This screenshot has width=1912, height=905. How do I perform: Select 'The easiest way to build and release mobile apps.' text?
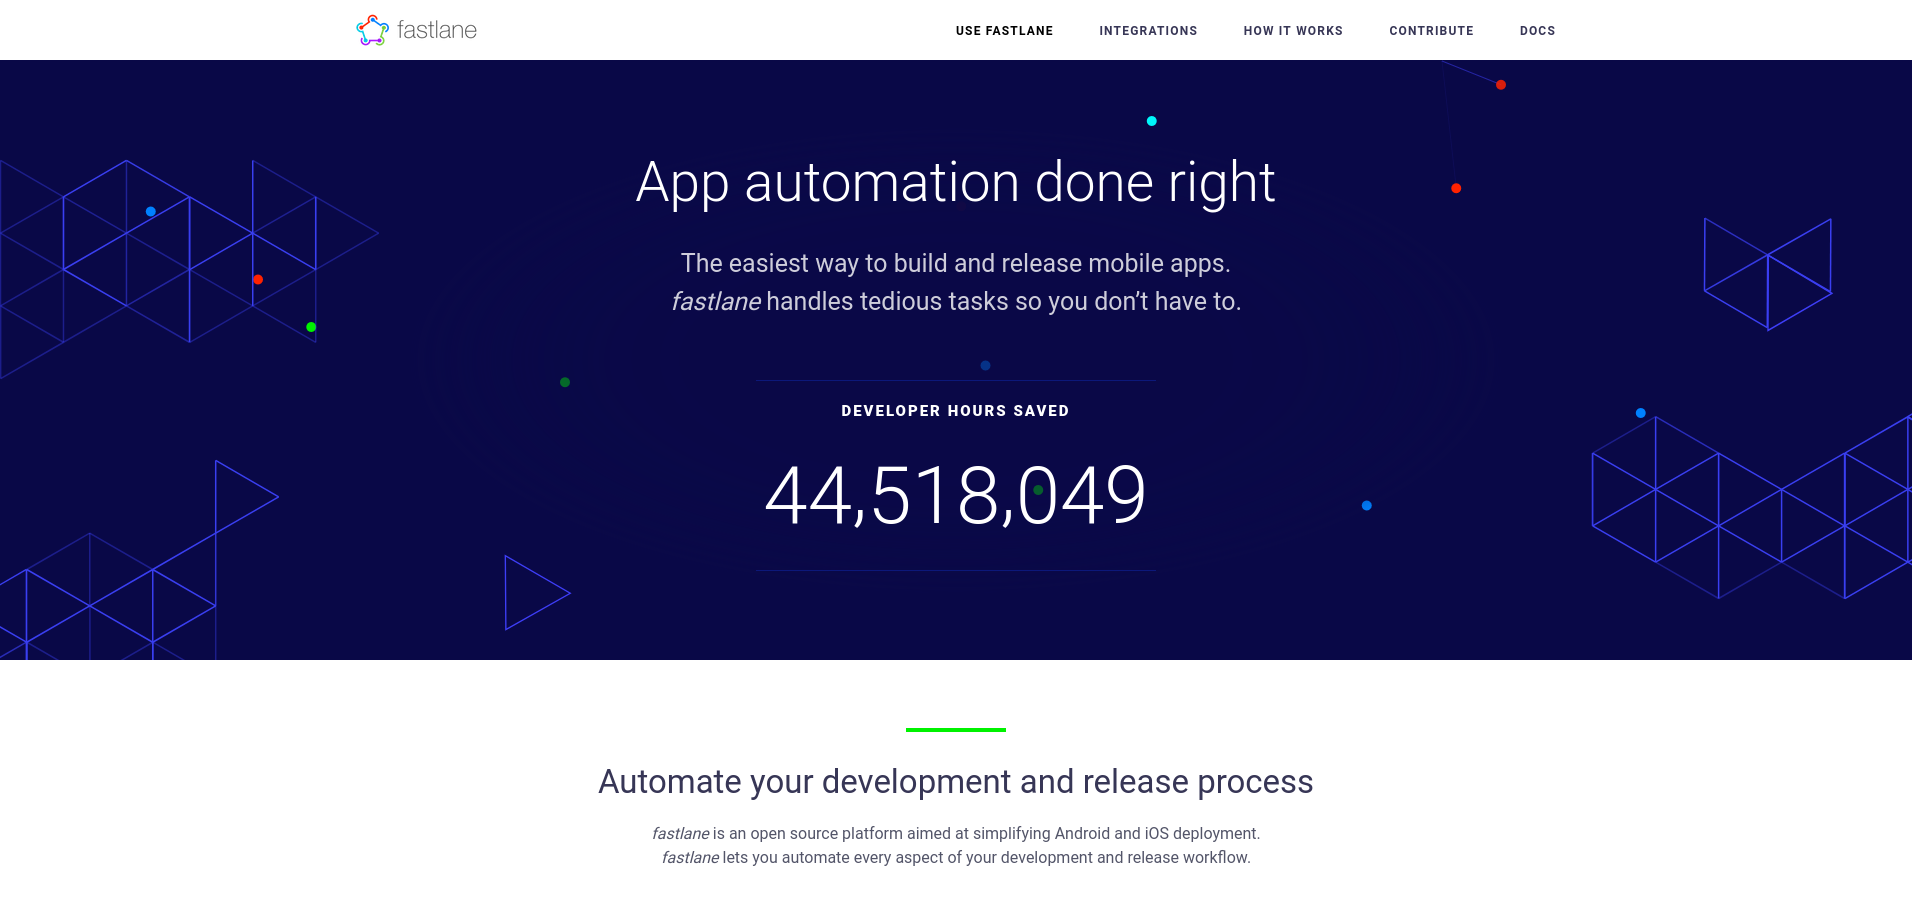956,263
